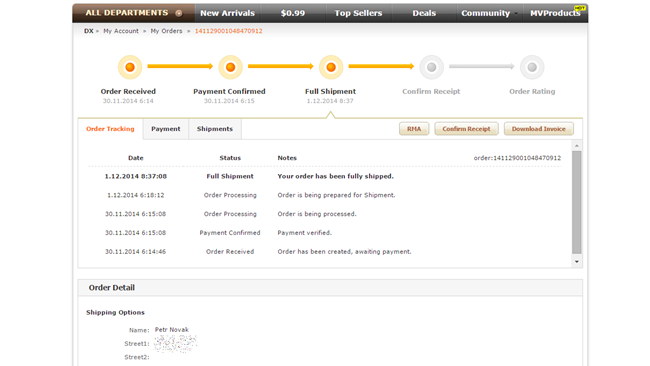Click scrollbar down arrow in tracking panel

(577, 262)
